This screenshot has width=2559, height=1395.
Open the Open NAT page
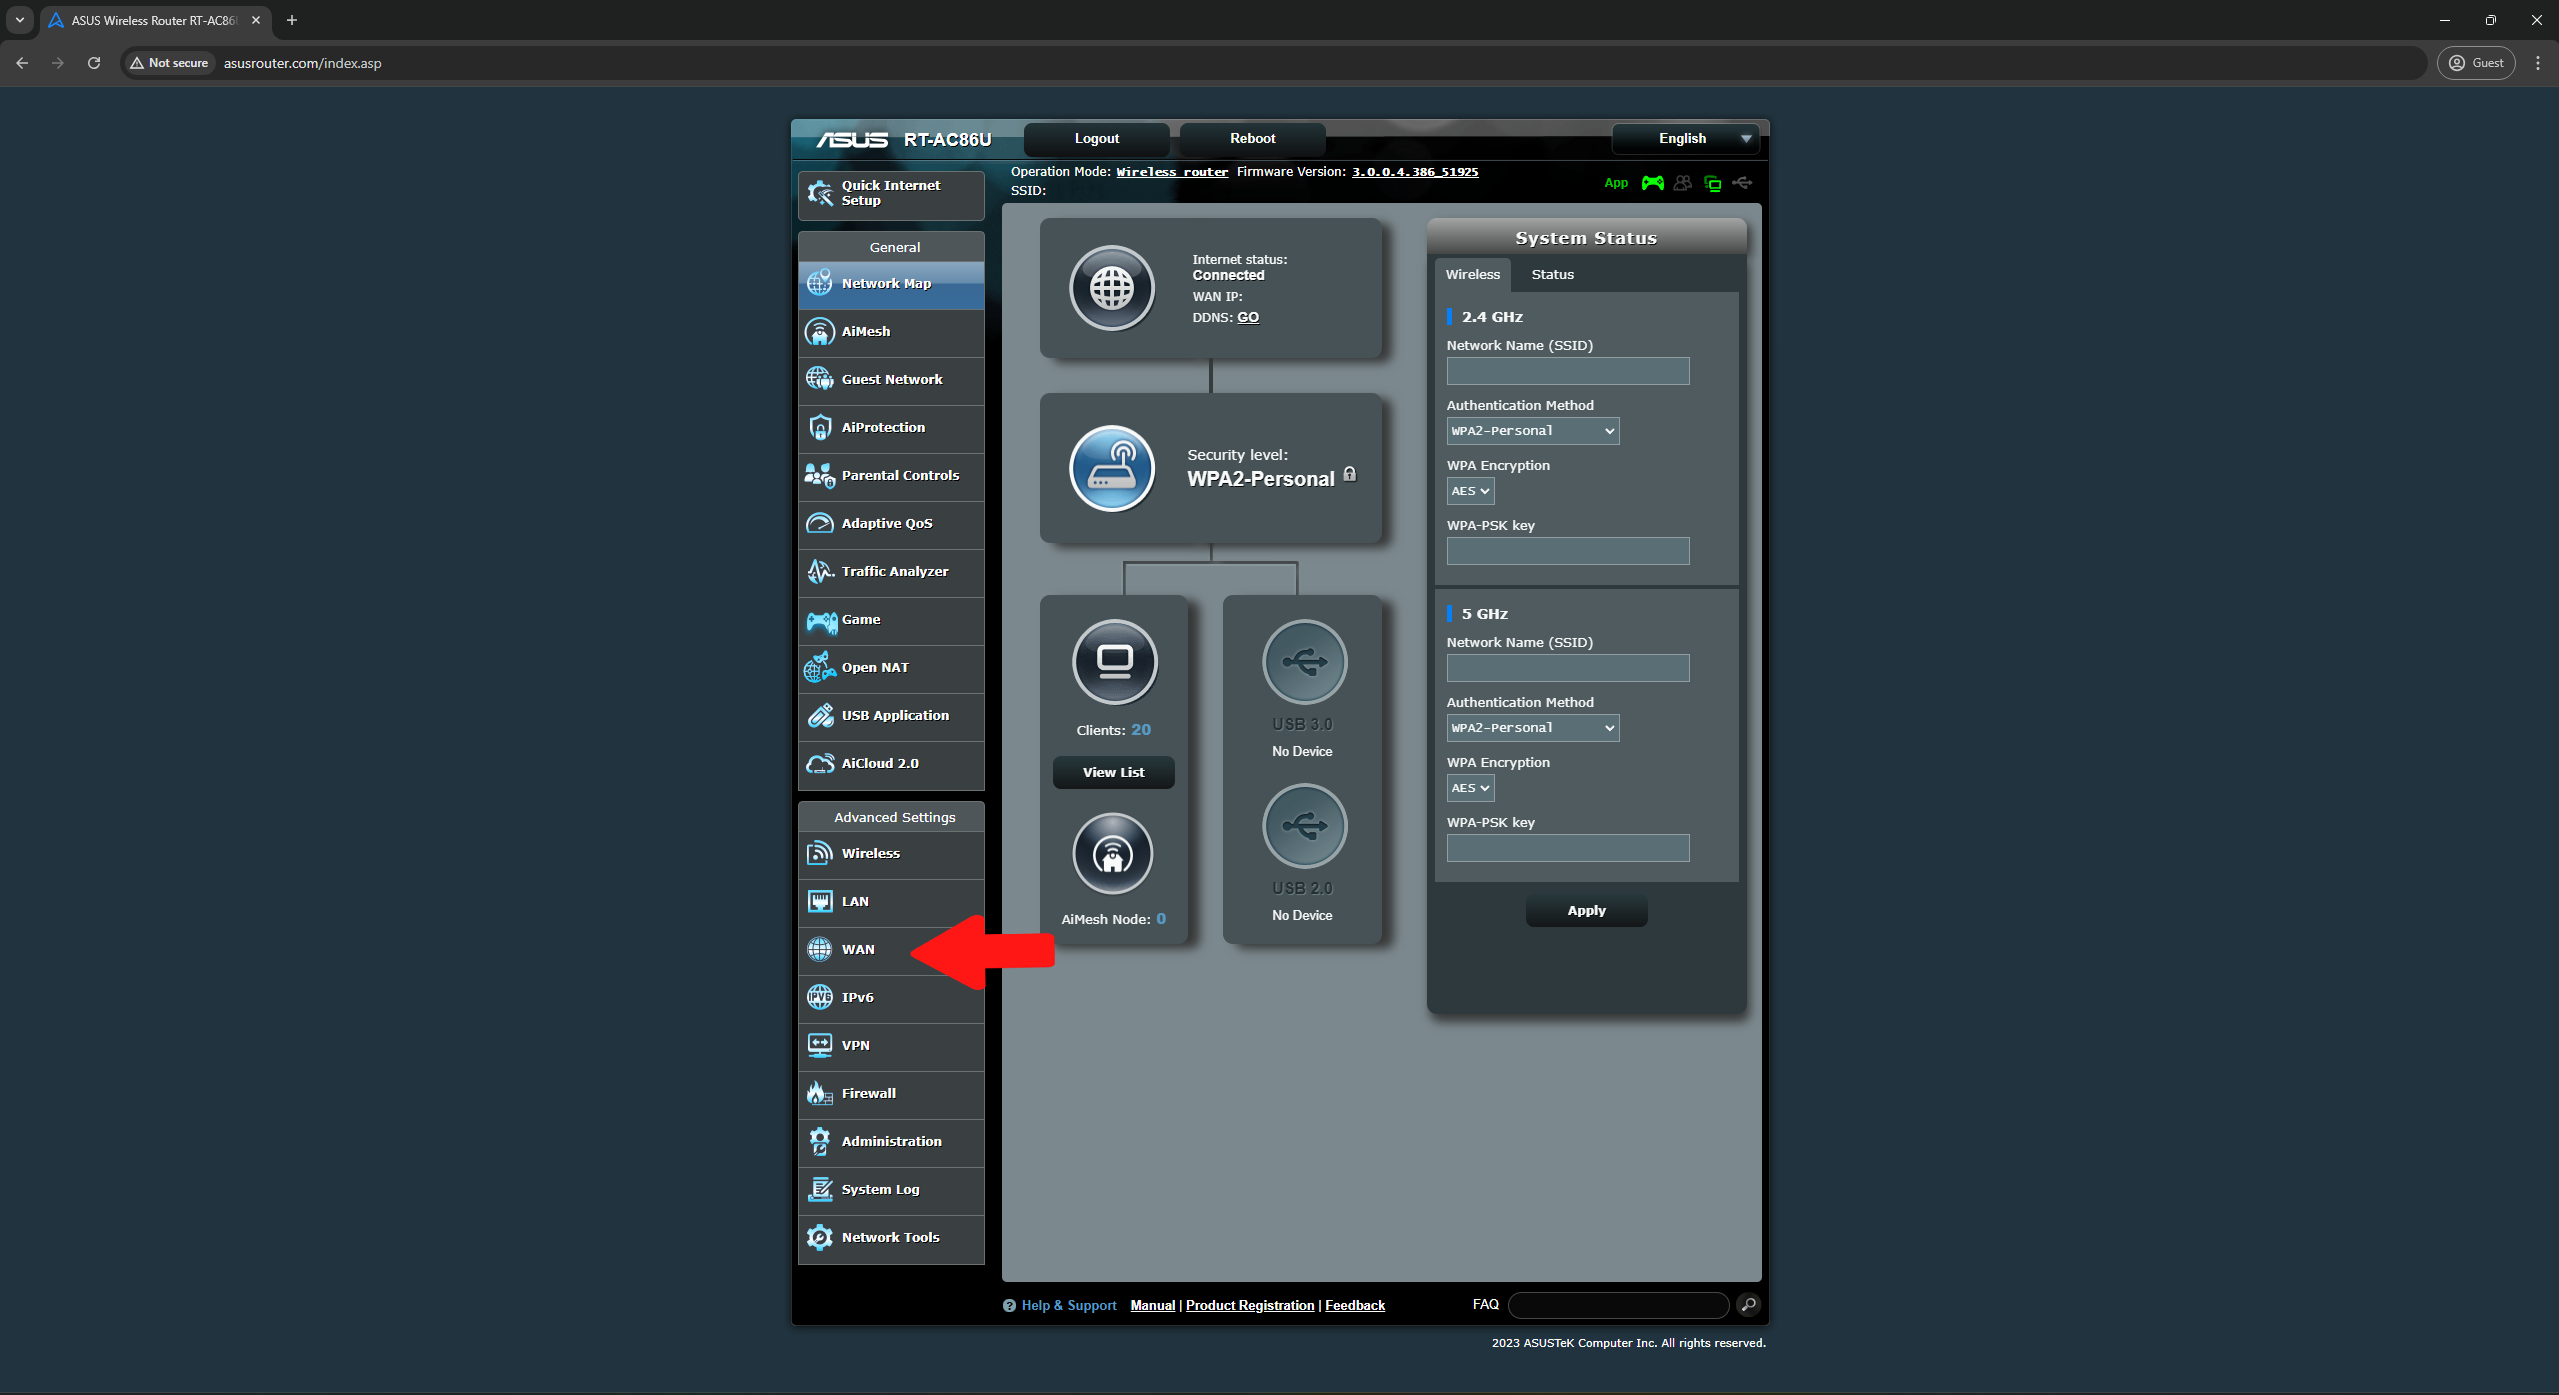pyautogui.click(x=891, y=668)
